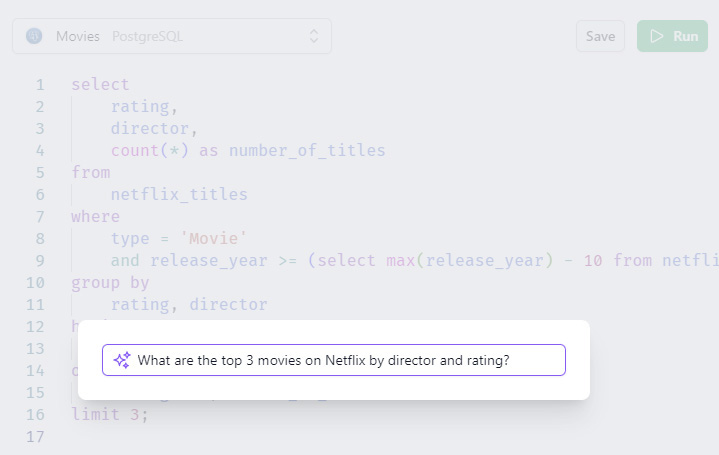
Task: Save the current query
Action: (600, 36)
